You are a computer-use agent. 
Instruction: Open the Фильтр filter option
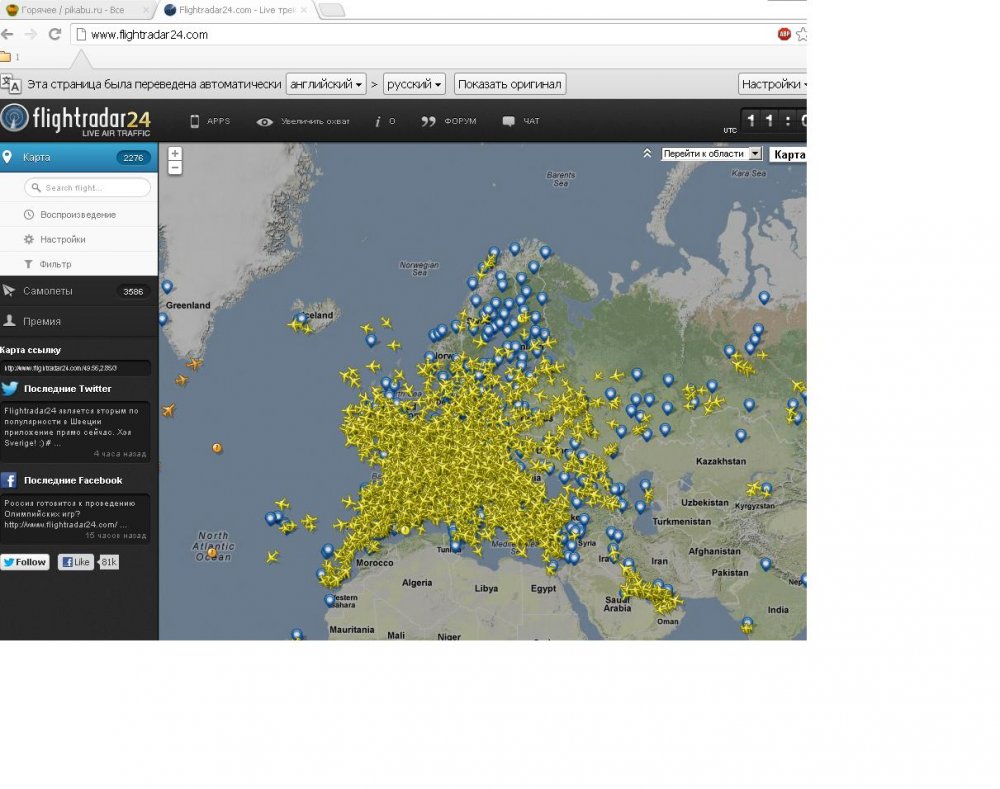(55, 264)
